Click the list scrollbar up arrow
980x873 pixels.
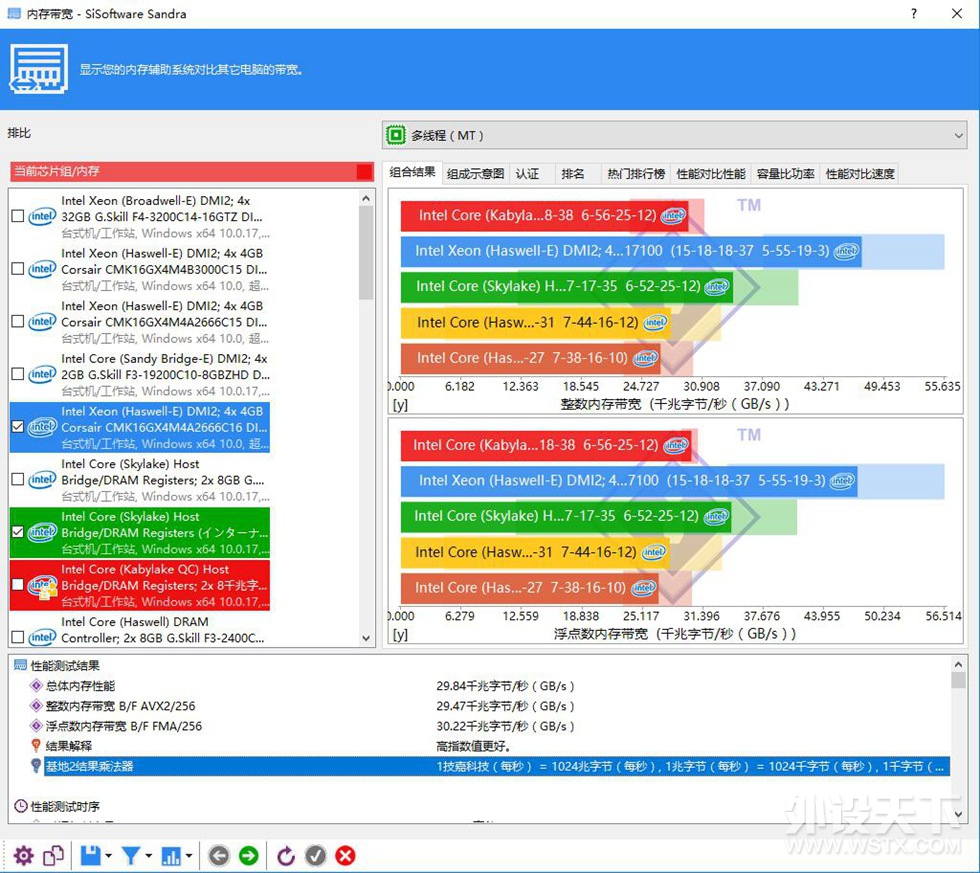pyautogui.click(x=366, y=198)
